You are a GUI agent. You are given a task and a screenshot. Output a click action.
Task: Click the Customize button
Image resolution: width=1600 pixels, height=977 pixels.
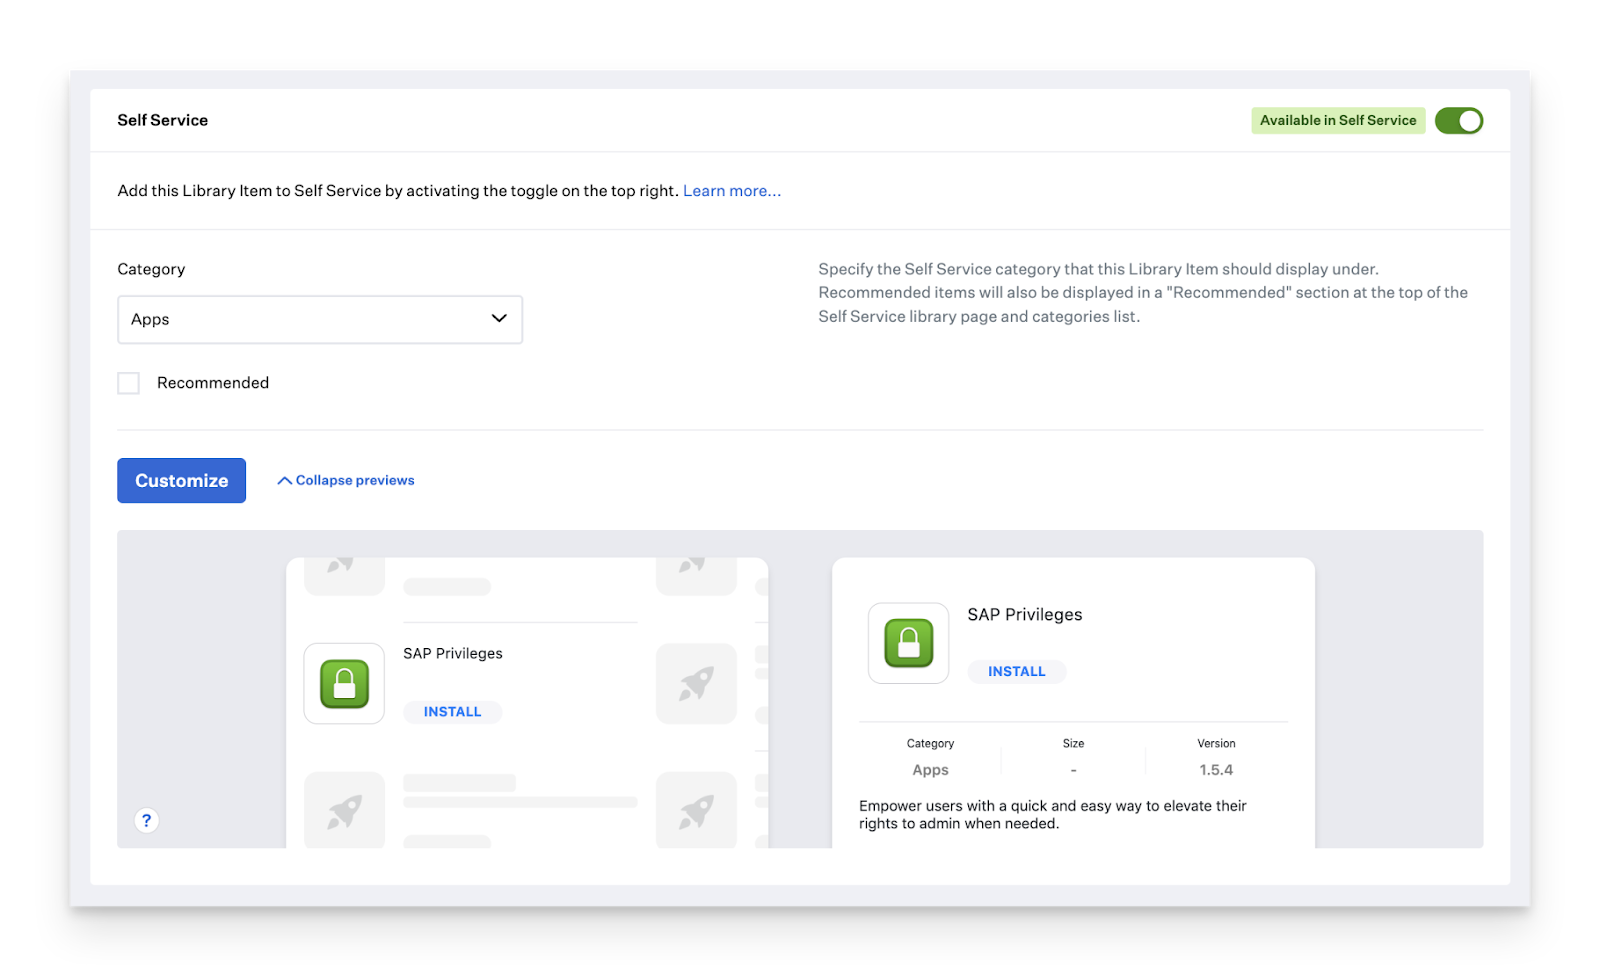[181, 481]
